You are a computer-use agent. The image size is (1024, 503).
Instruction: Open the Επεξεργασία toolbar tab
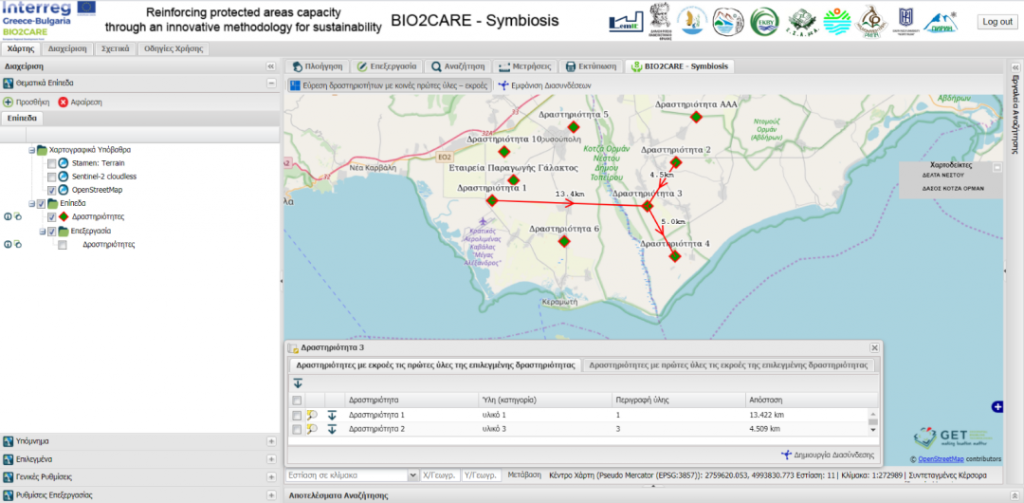387,66
